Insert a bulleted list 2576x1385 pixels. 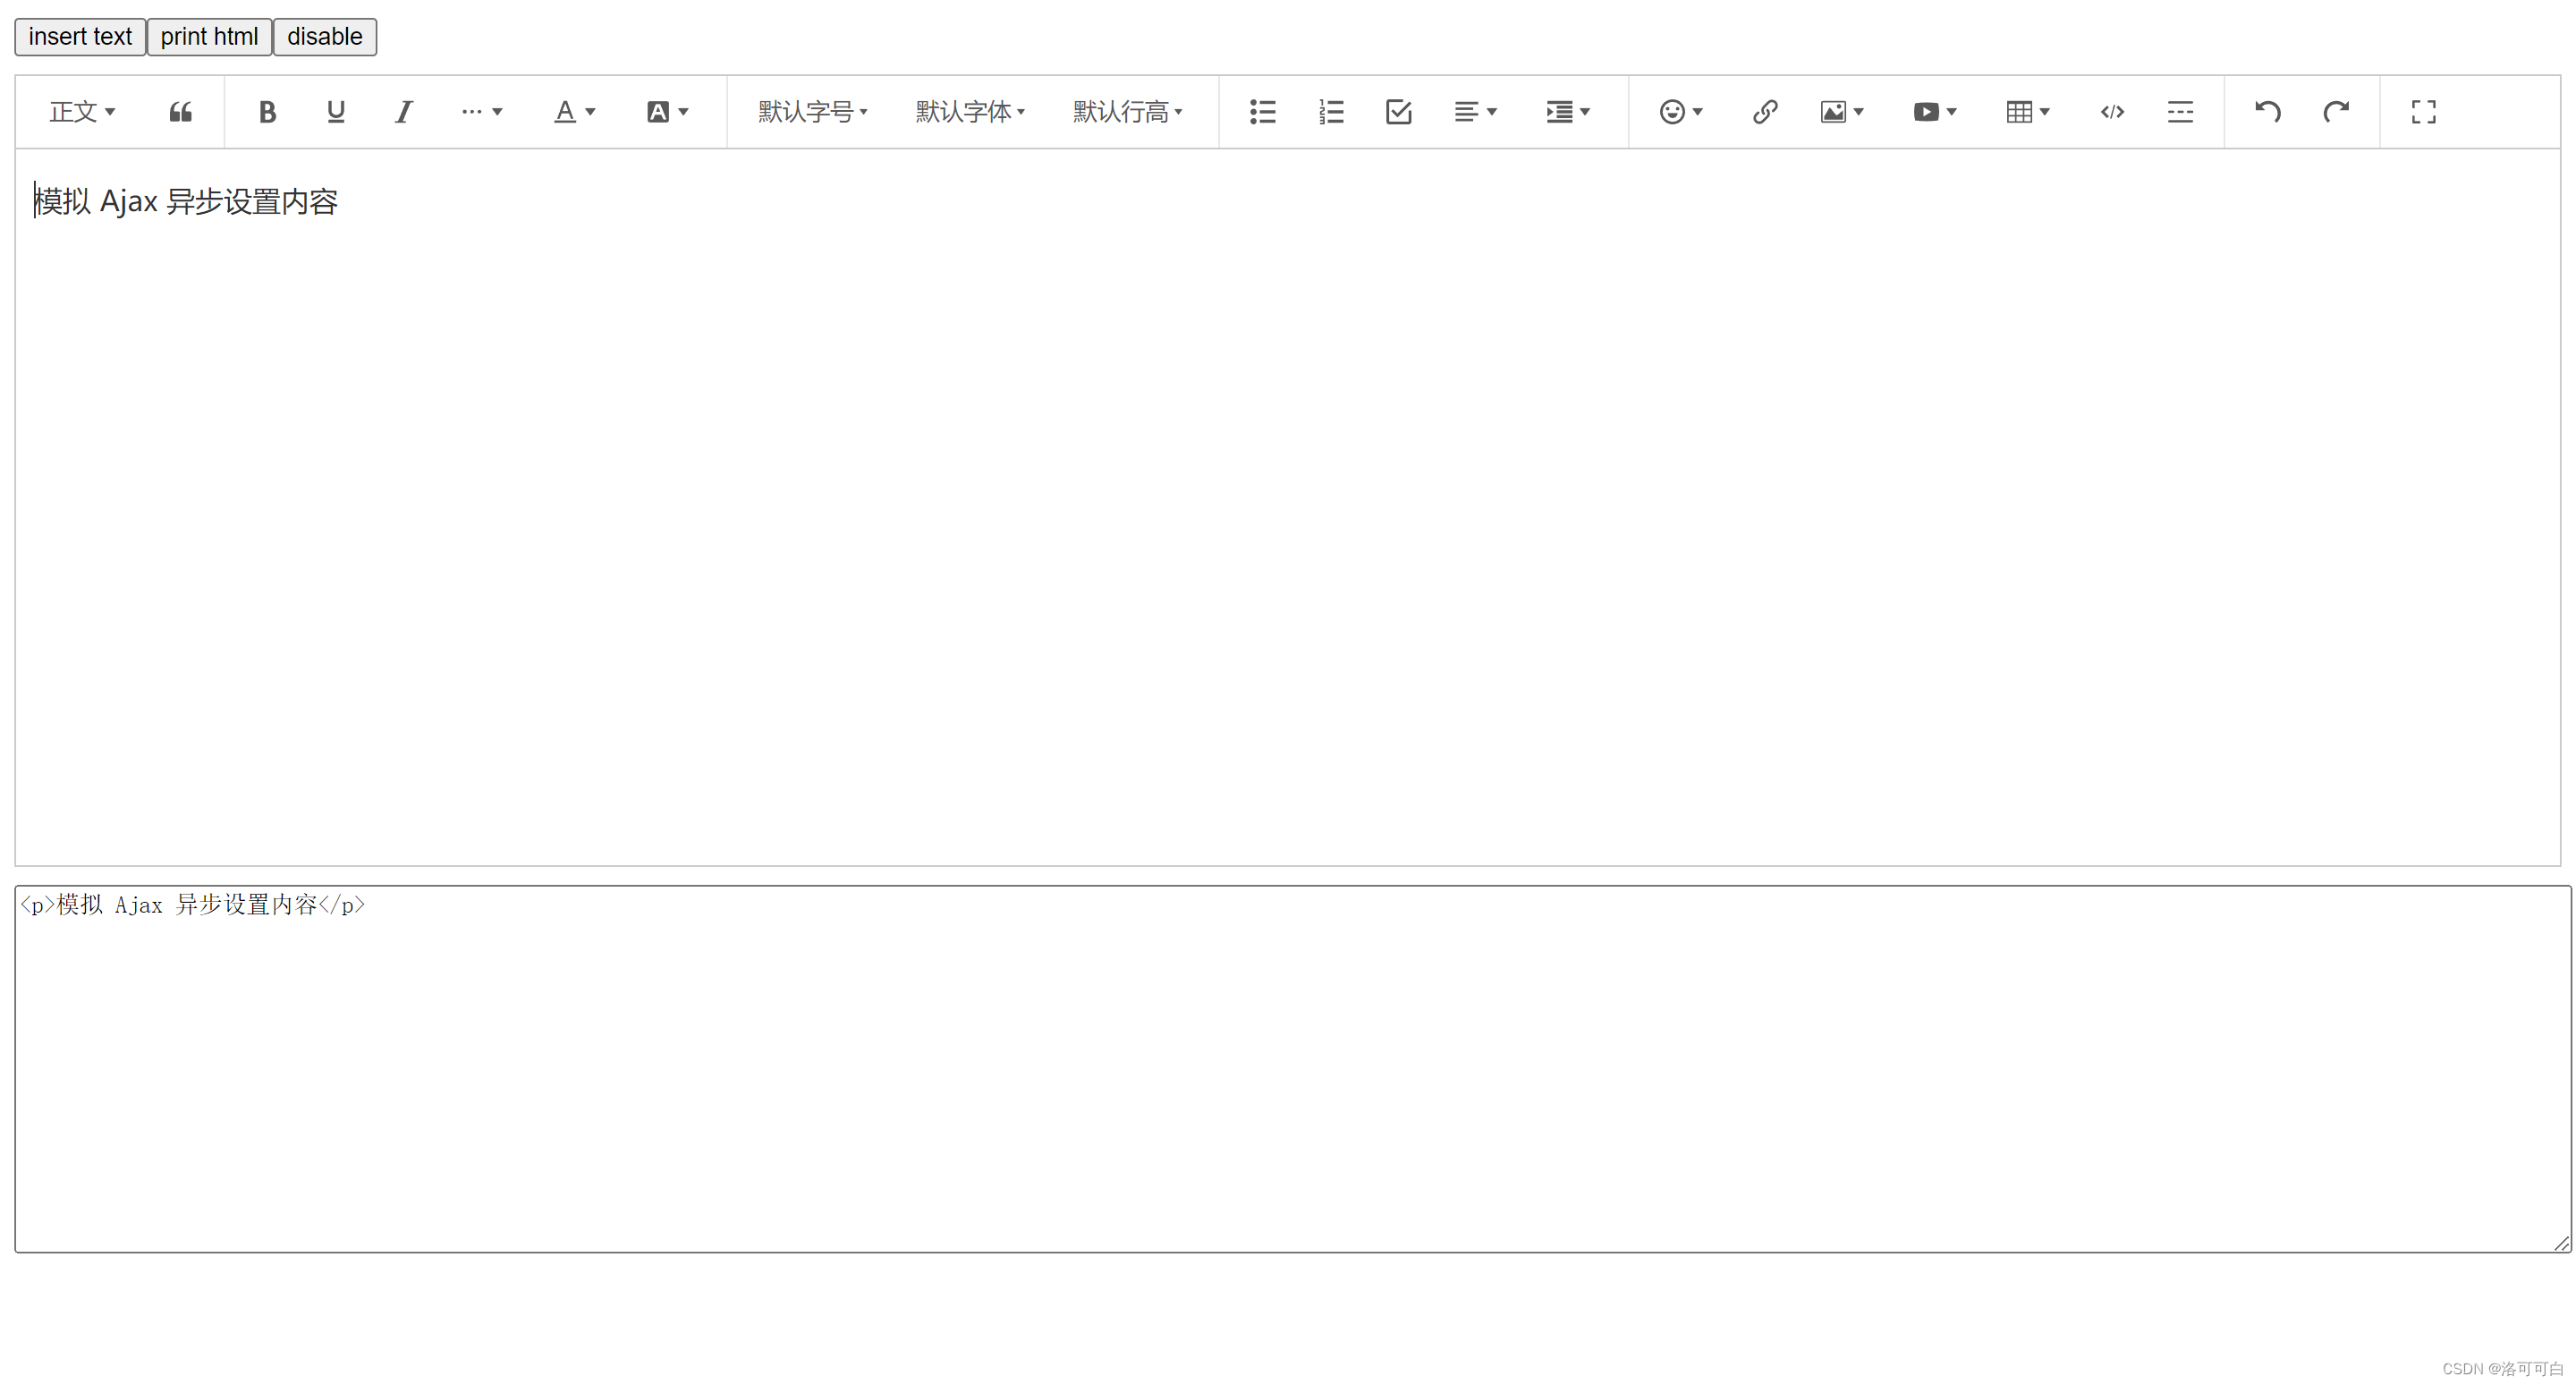1263,112
